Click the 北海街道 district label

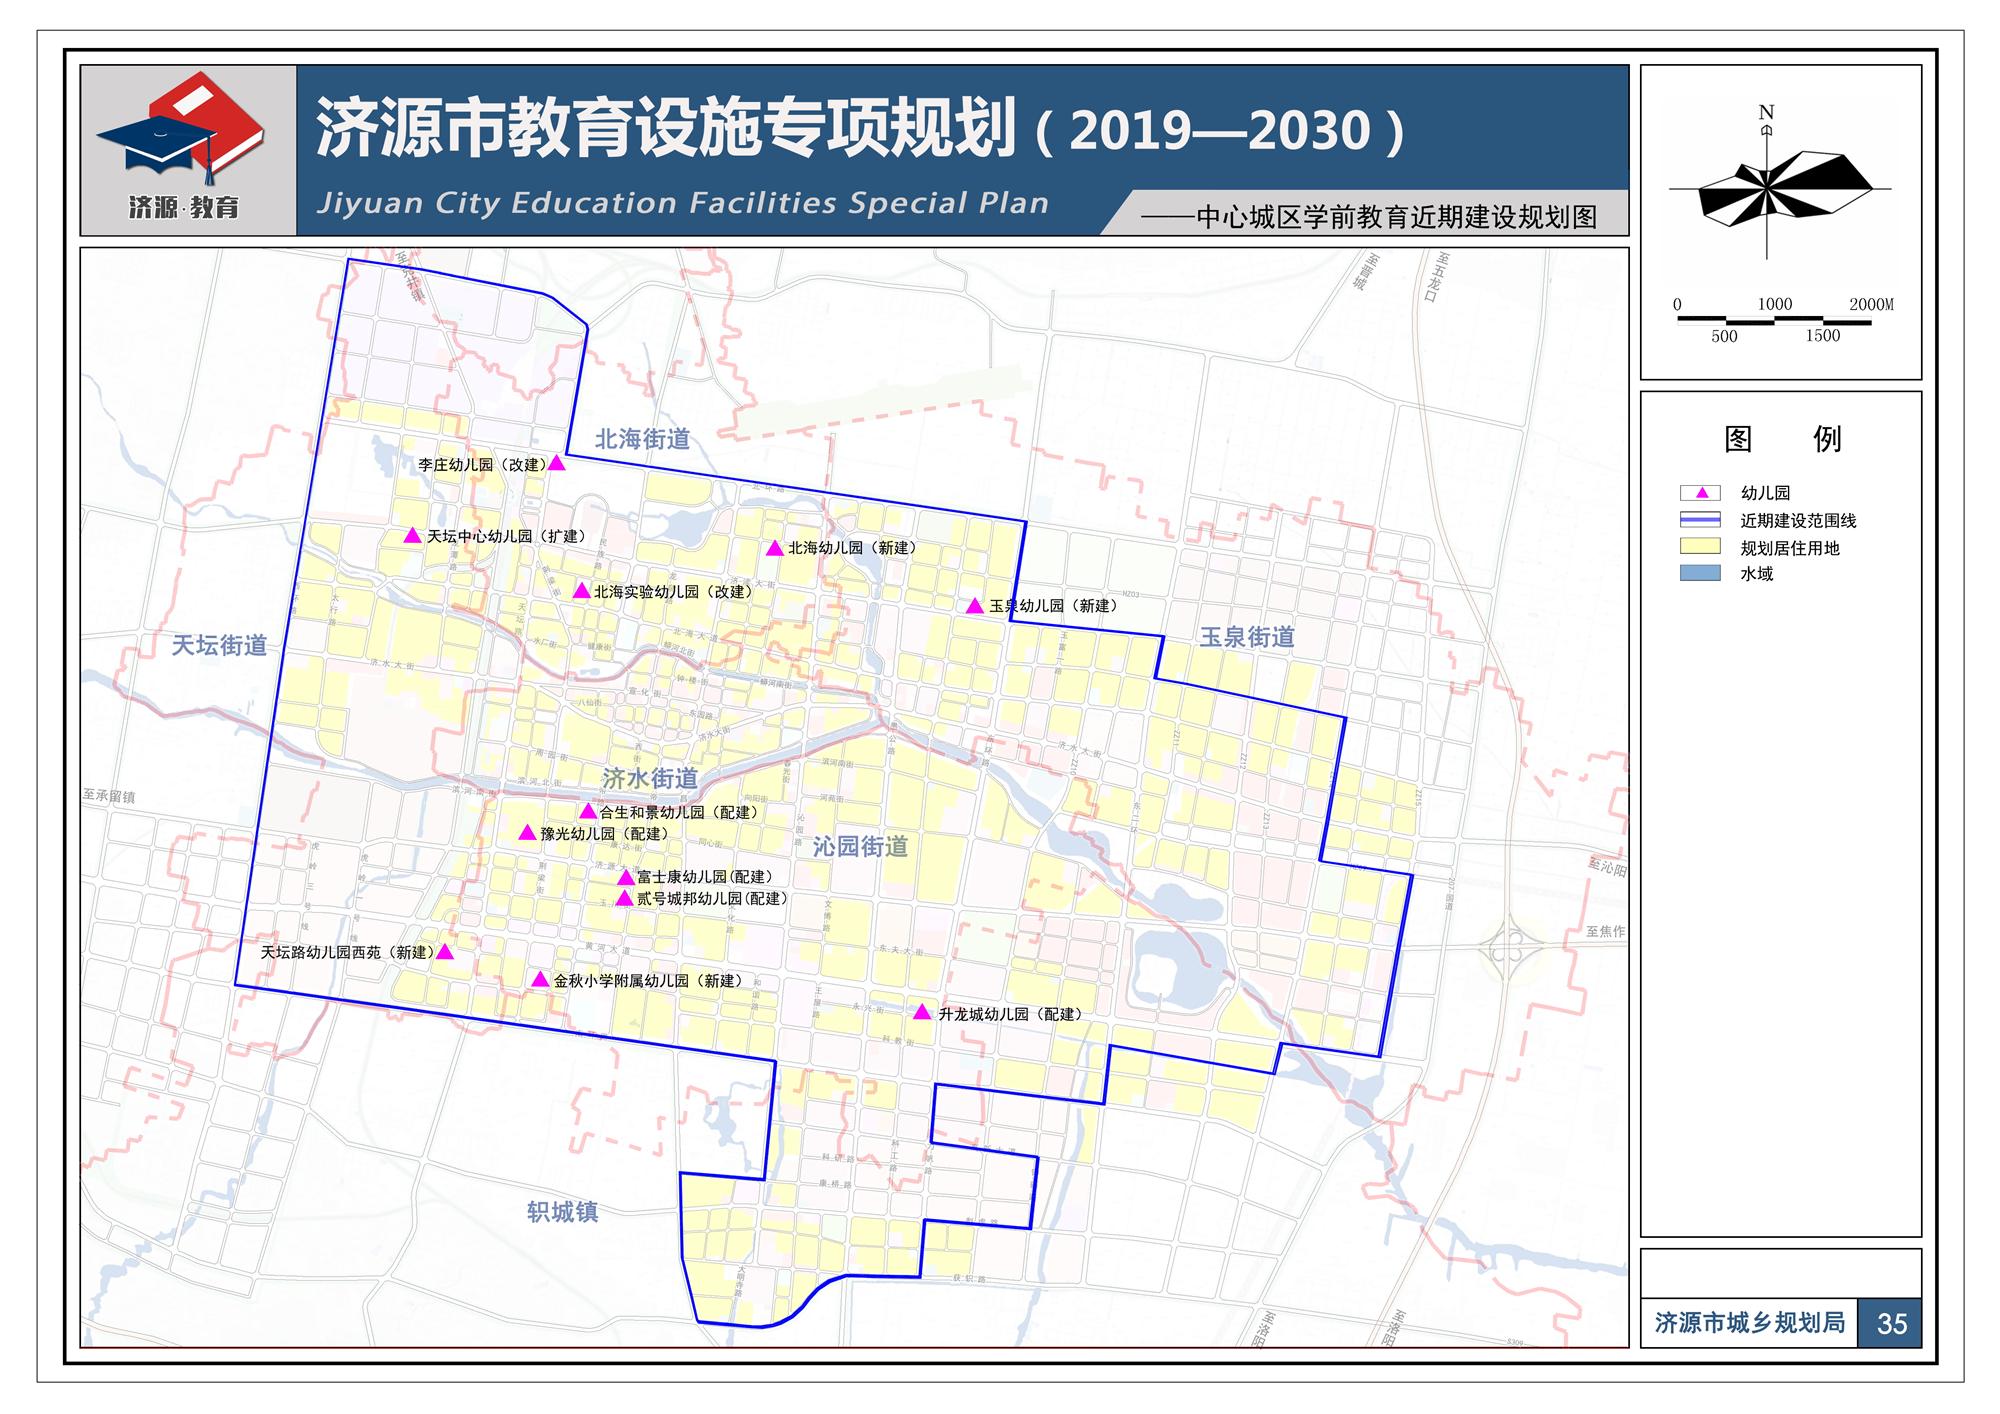pyautogui.click(x=642, y=439)
